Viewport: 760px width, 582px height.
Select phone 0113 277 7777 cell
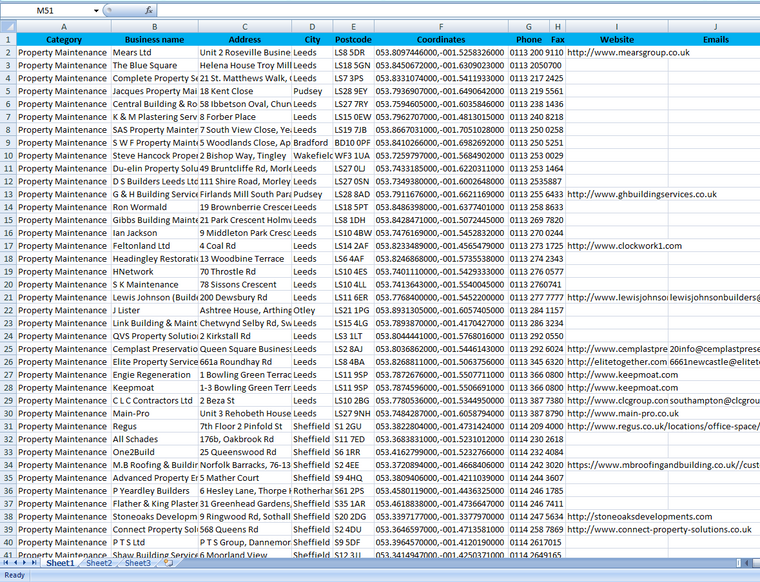pyautogui.click(x=529, y=298)
